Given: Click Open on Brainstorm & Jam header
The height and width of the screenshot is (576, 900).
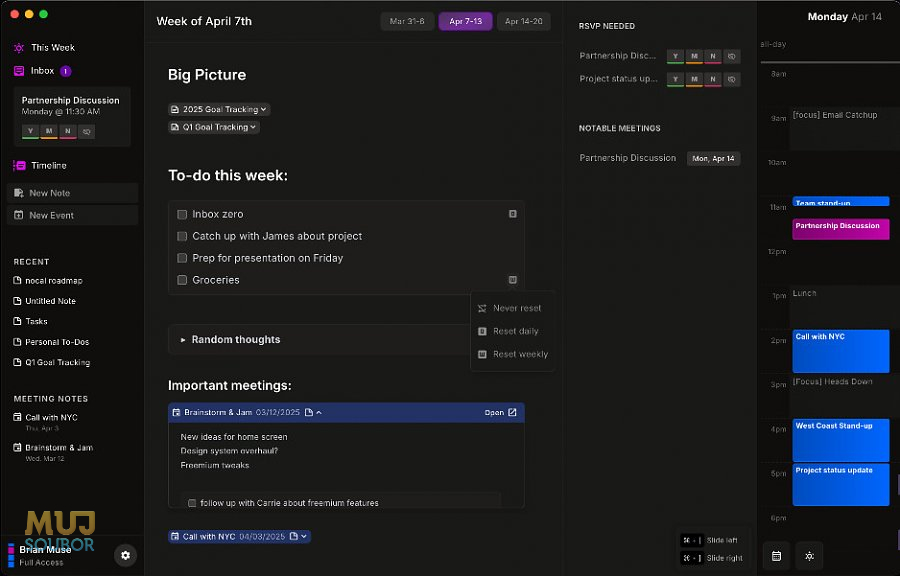Looking at the screenshot, I should coord(501,412).
